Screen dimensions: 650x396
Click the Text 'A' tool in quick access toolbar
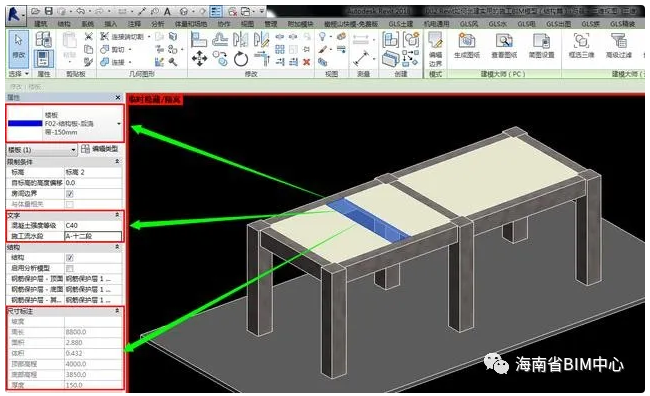tap(167, 12)
